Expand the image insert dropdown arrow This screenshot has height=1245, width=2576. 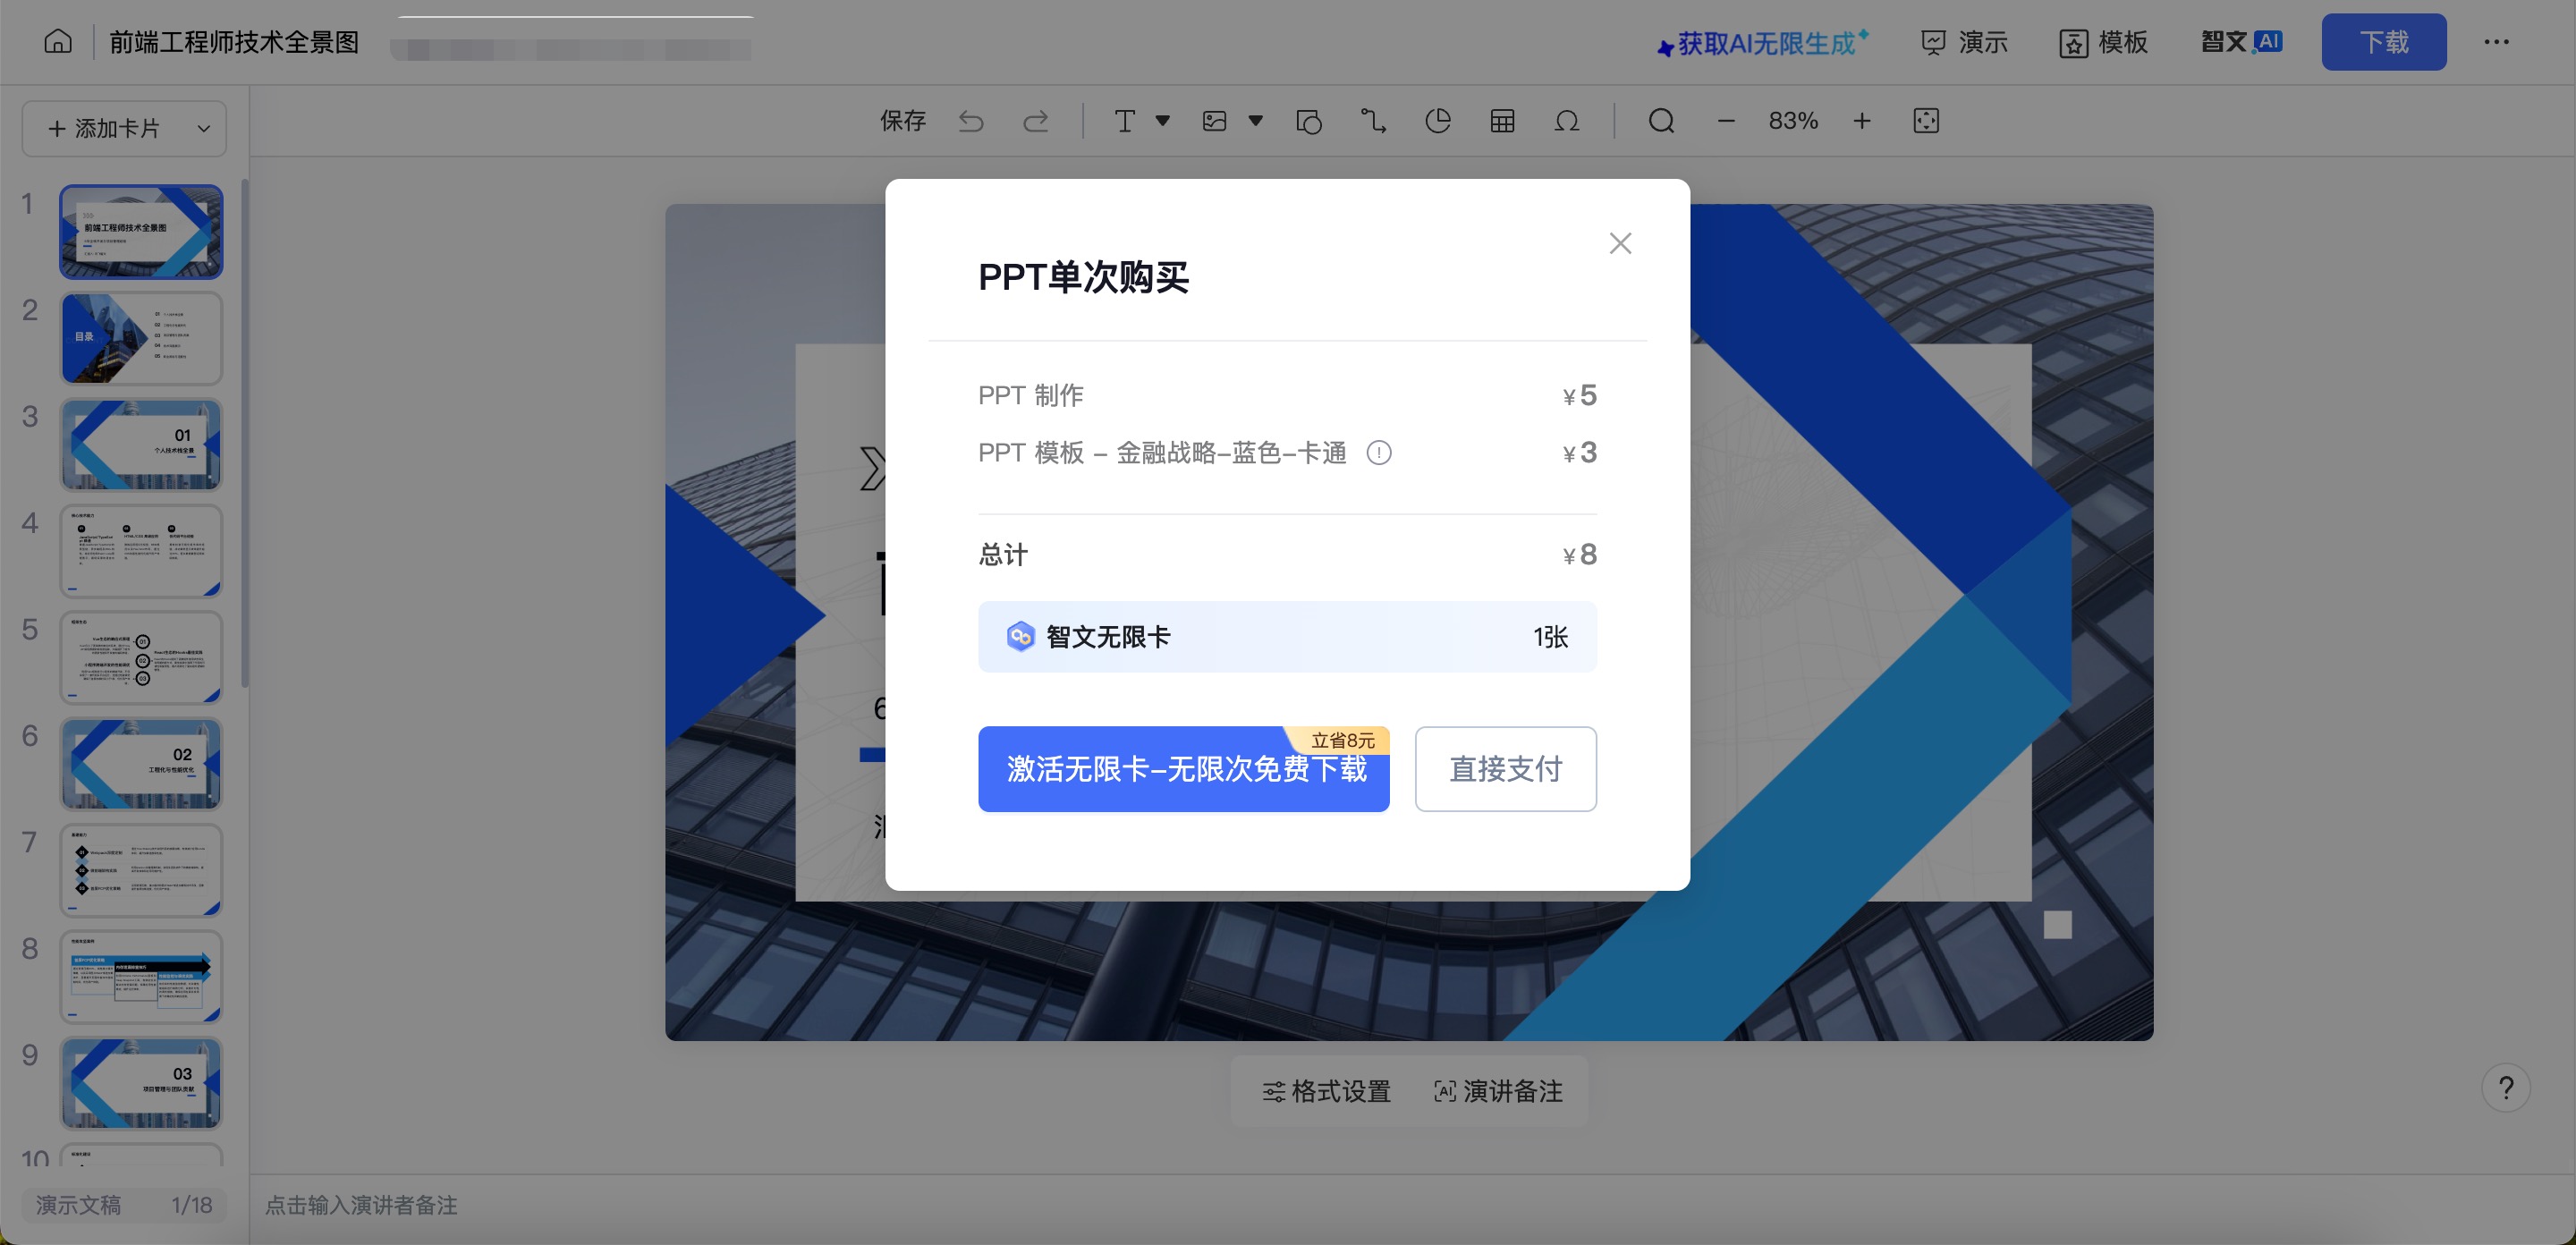[x=1256, y=121]
